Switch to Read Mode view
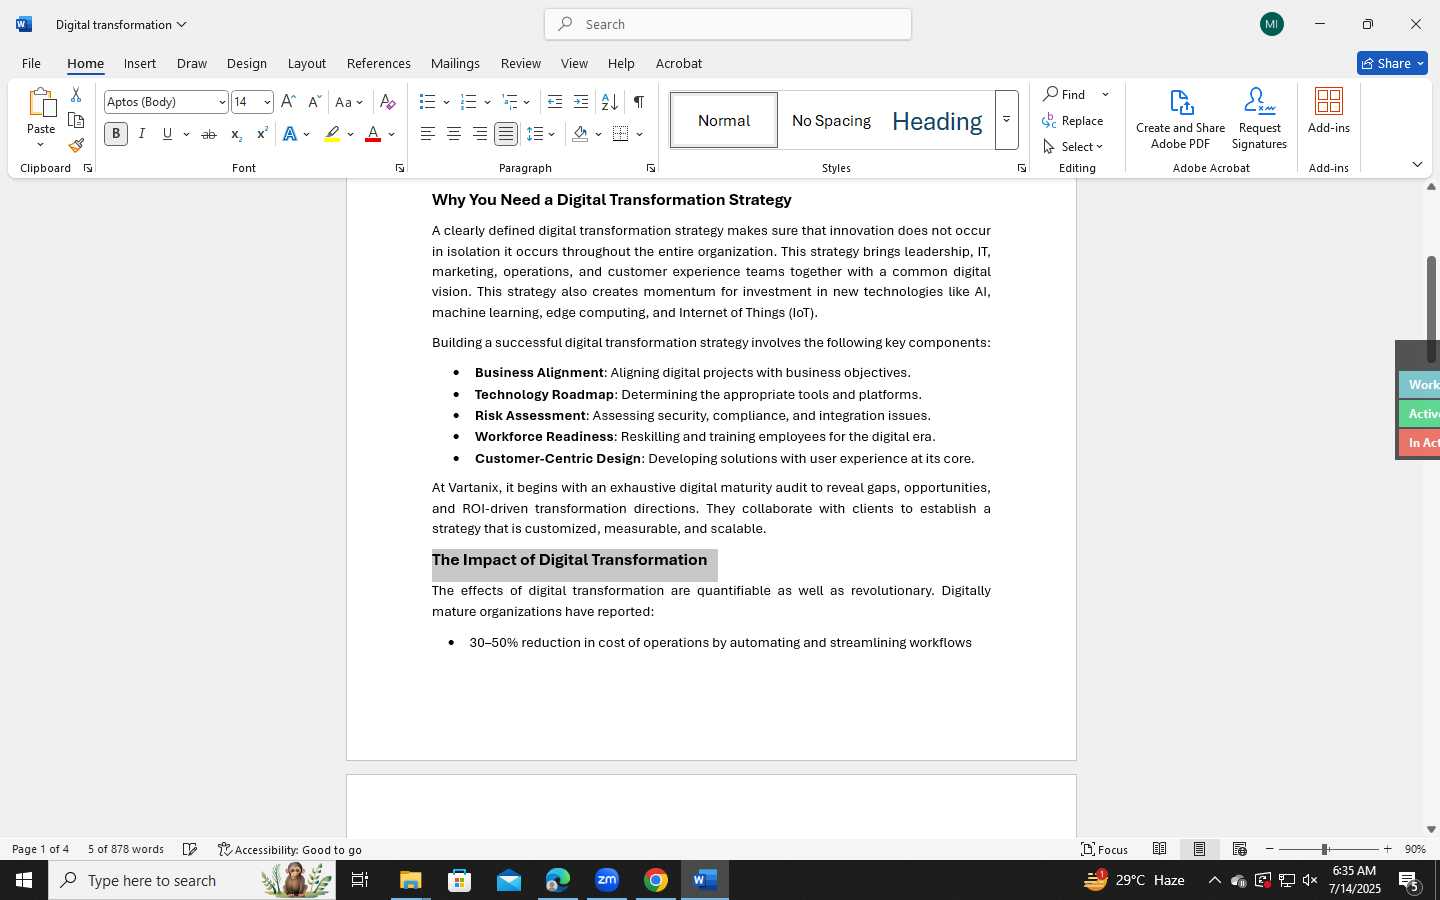The width and height of the screenshot is (1440, 900). pos(1160,849)
